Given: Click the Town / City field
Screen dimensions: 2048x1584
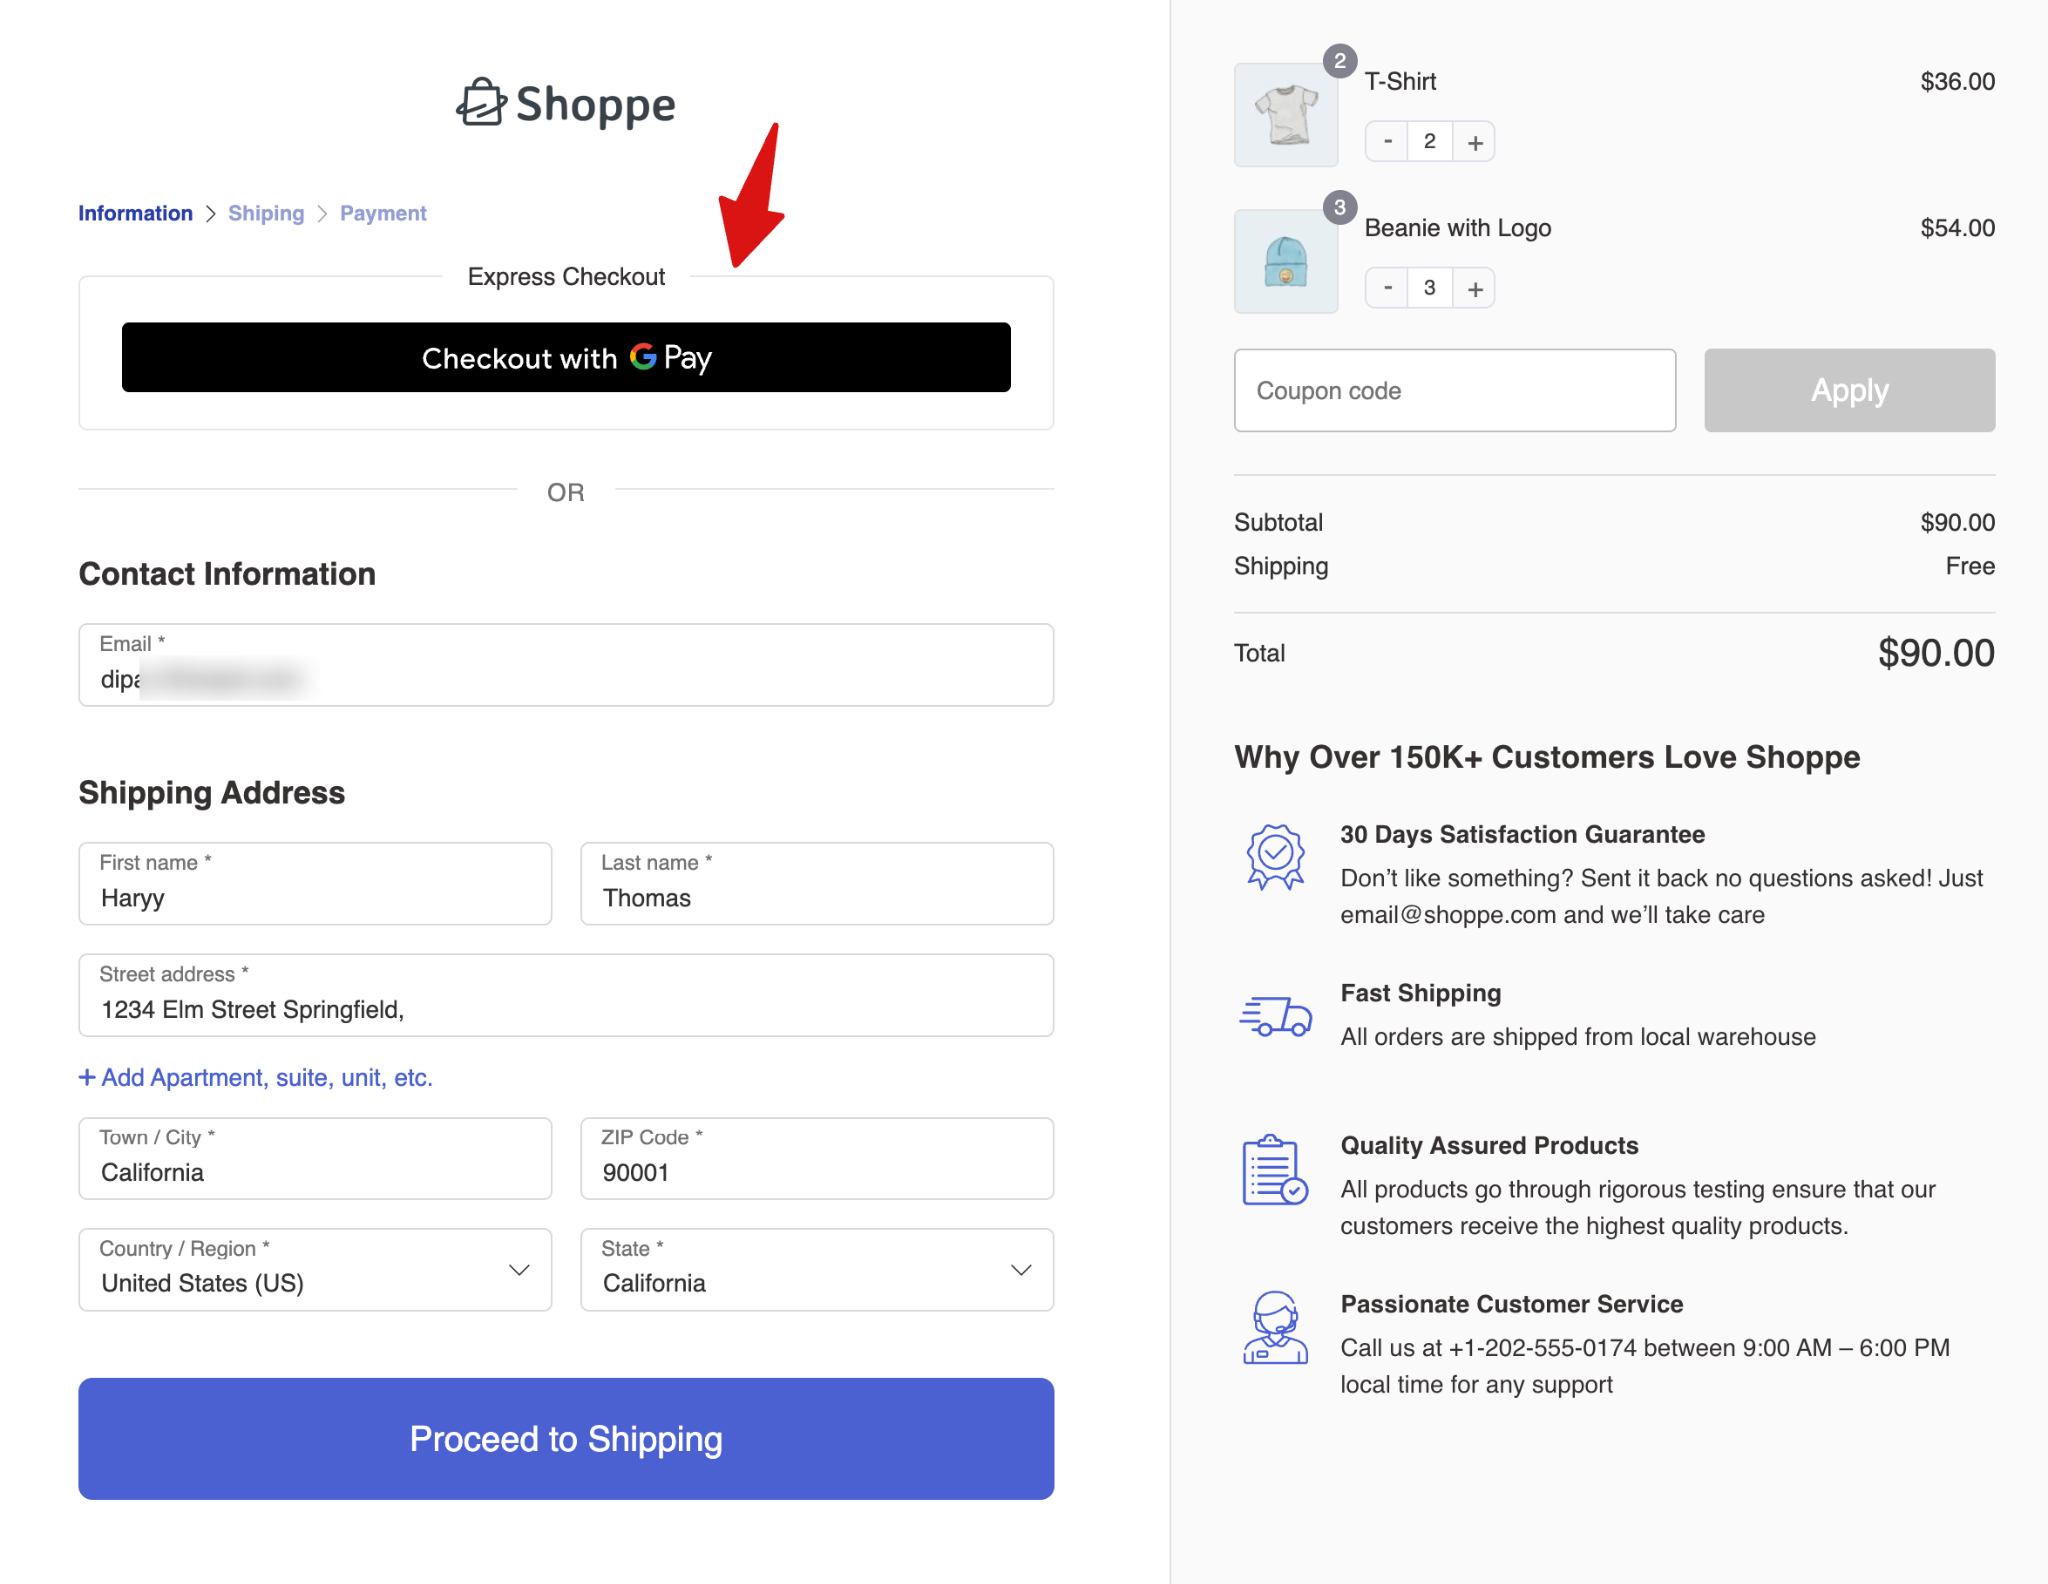Looking at the screenshot, I should point(315,1158).
